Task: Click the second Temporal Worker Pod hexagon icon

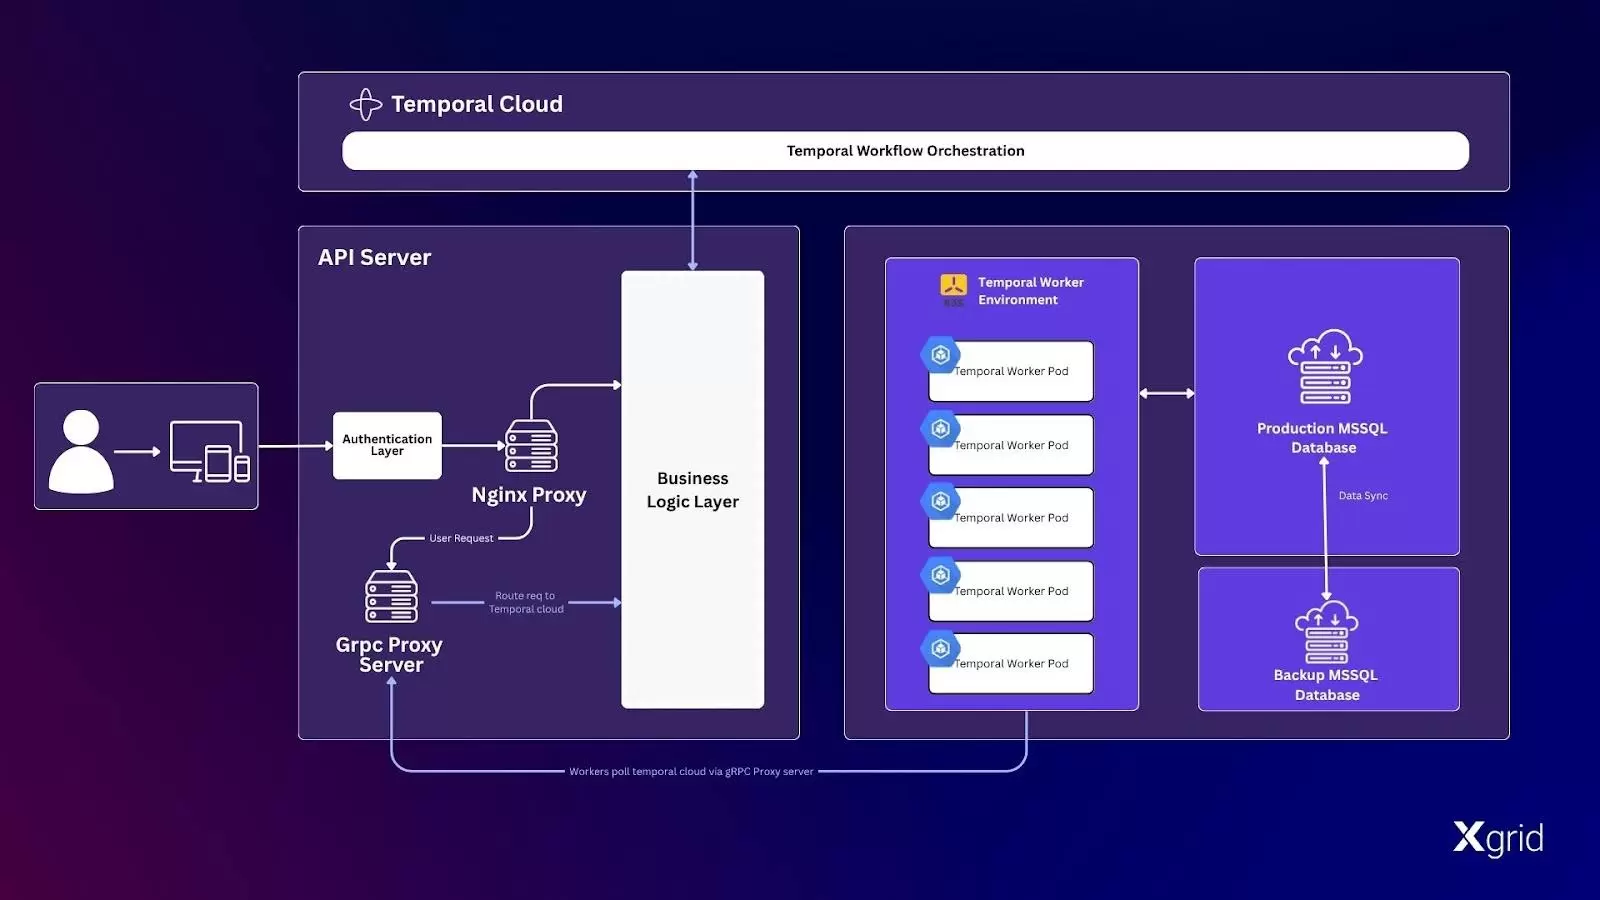Action: tap(940, 429)
